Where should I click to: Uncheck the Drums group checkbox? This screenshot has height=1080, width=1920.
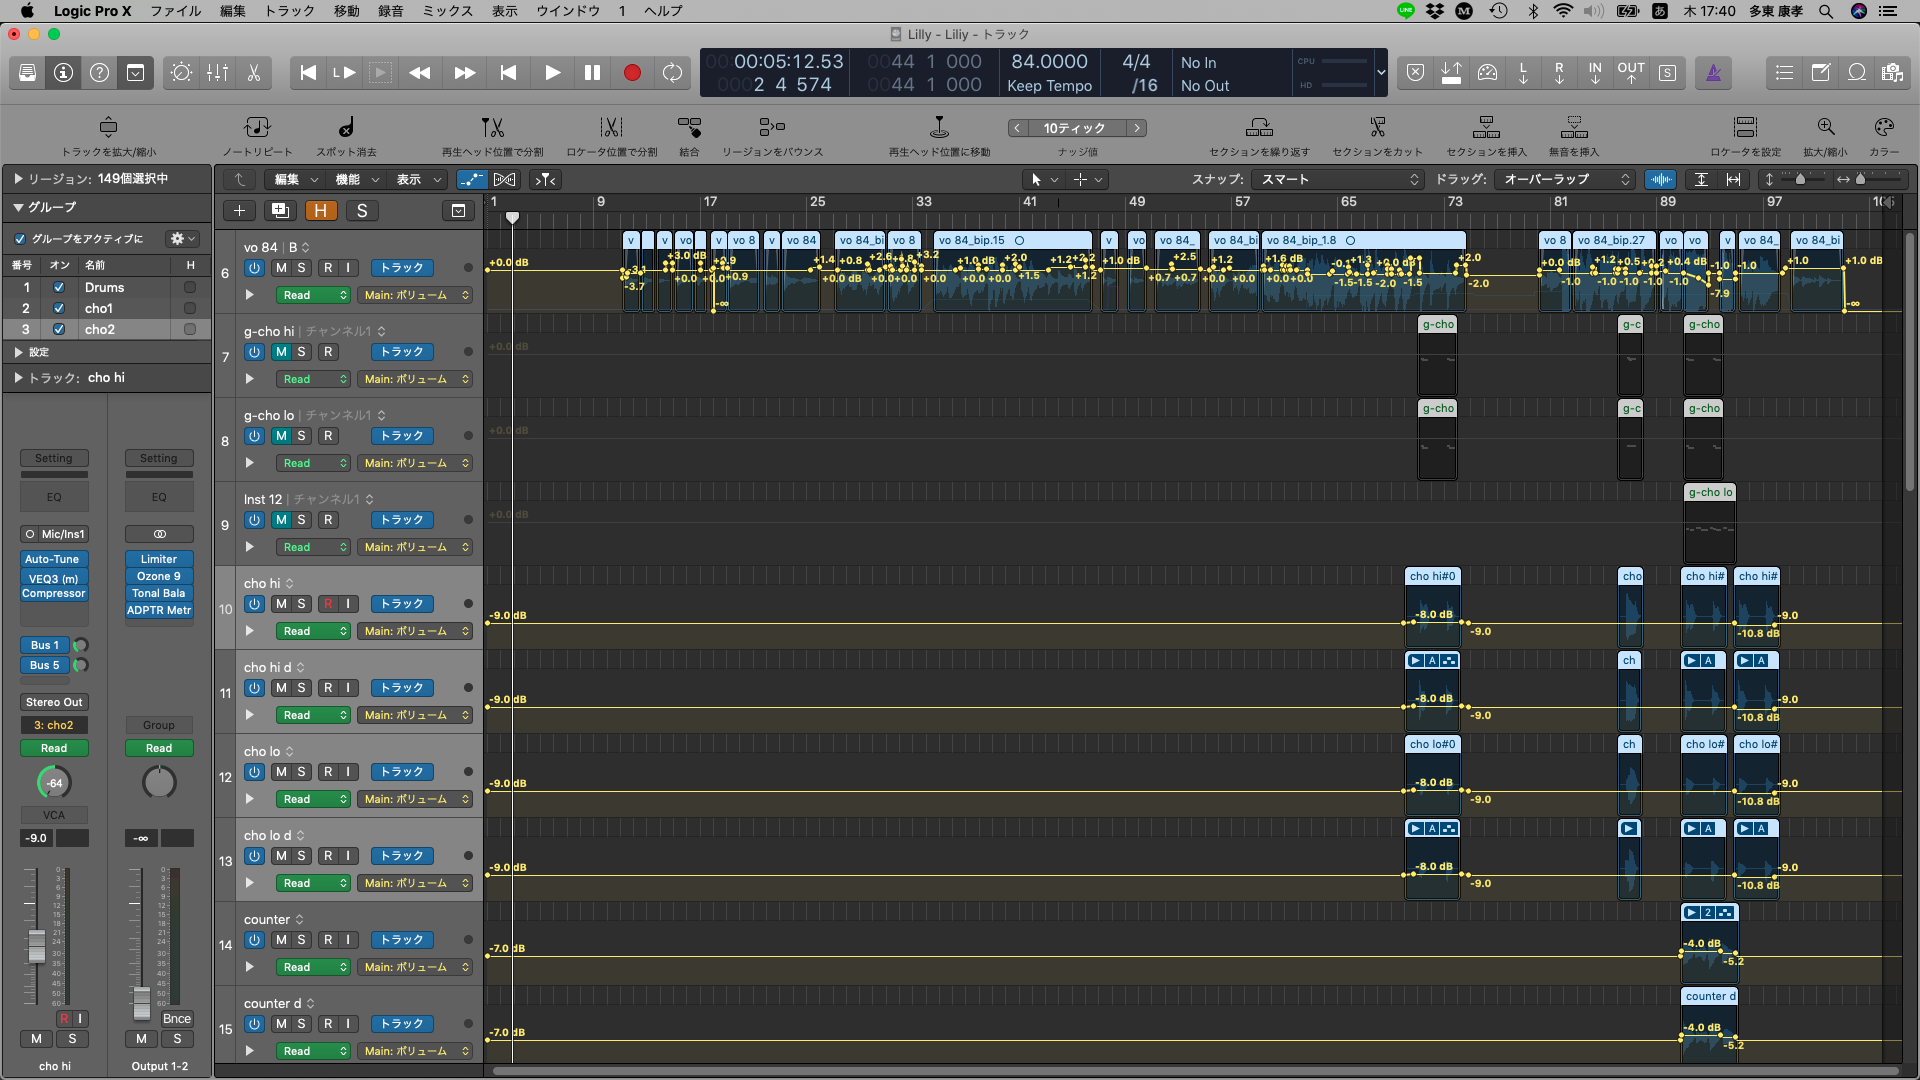pyautogui.click(x=59, y=287)
